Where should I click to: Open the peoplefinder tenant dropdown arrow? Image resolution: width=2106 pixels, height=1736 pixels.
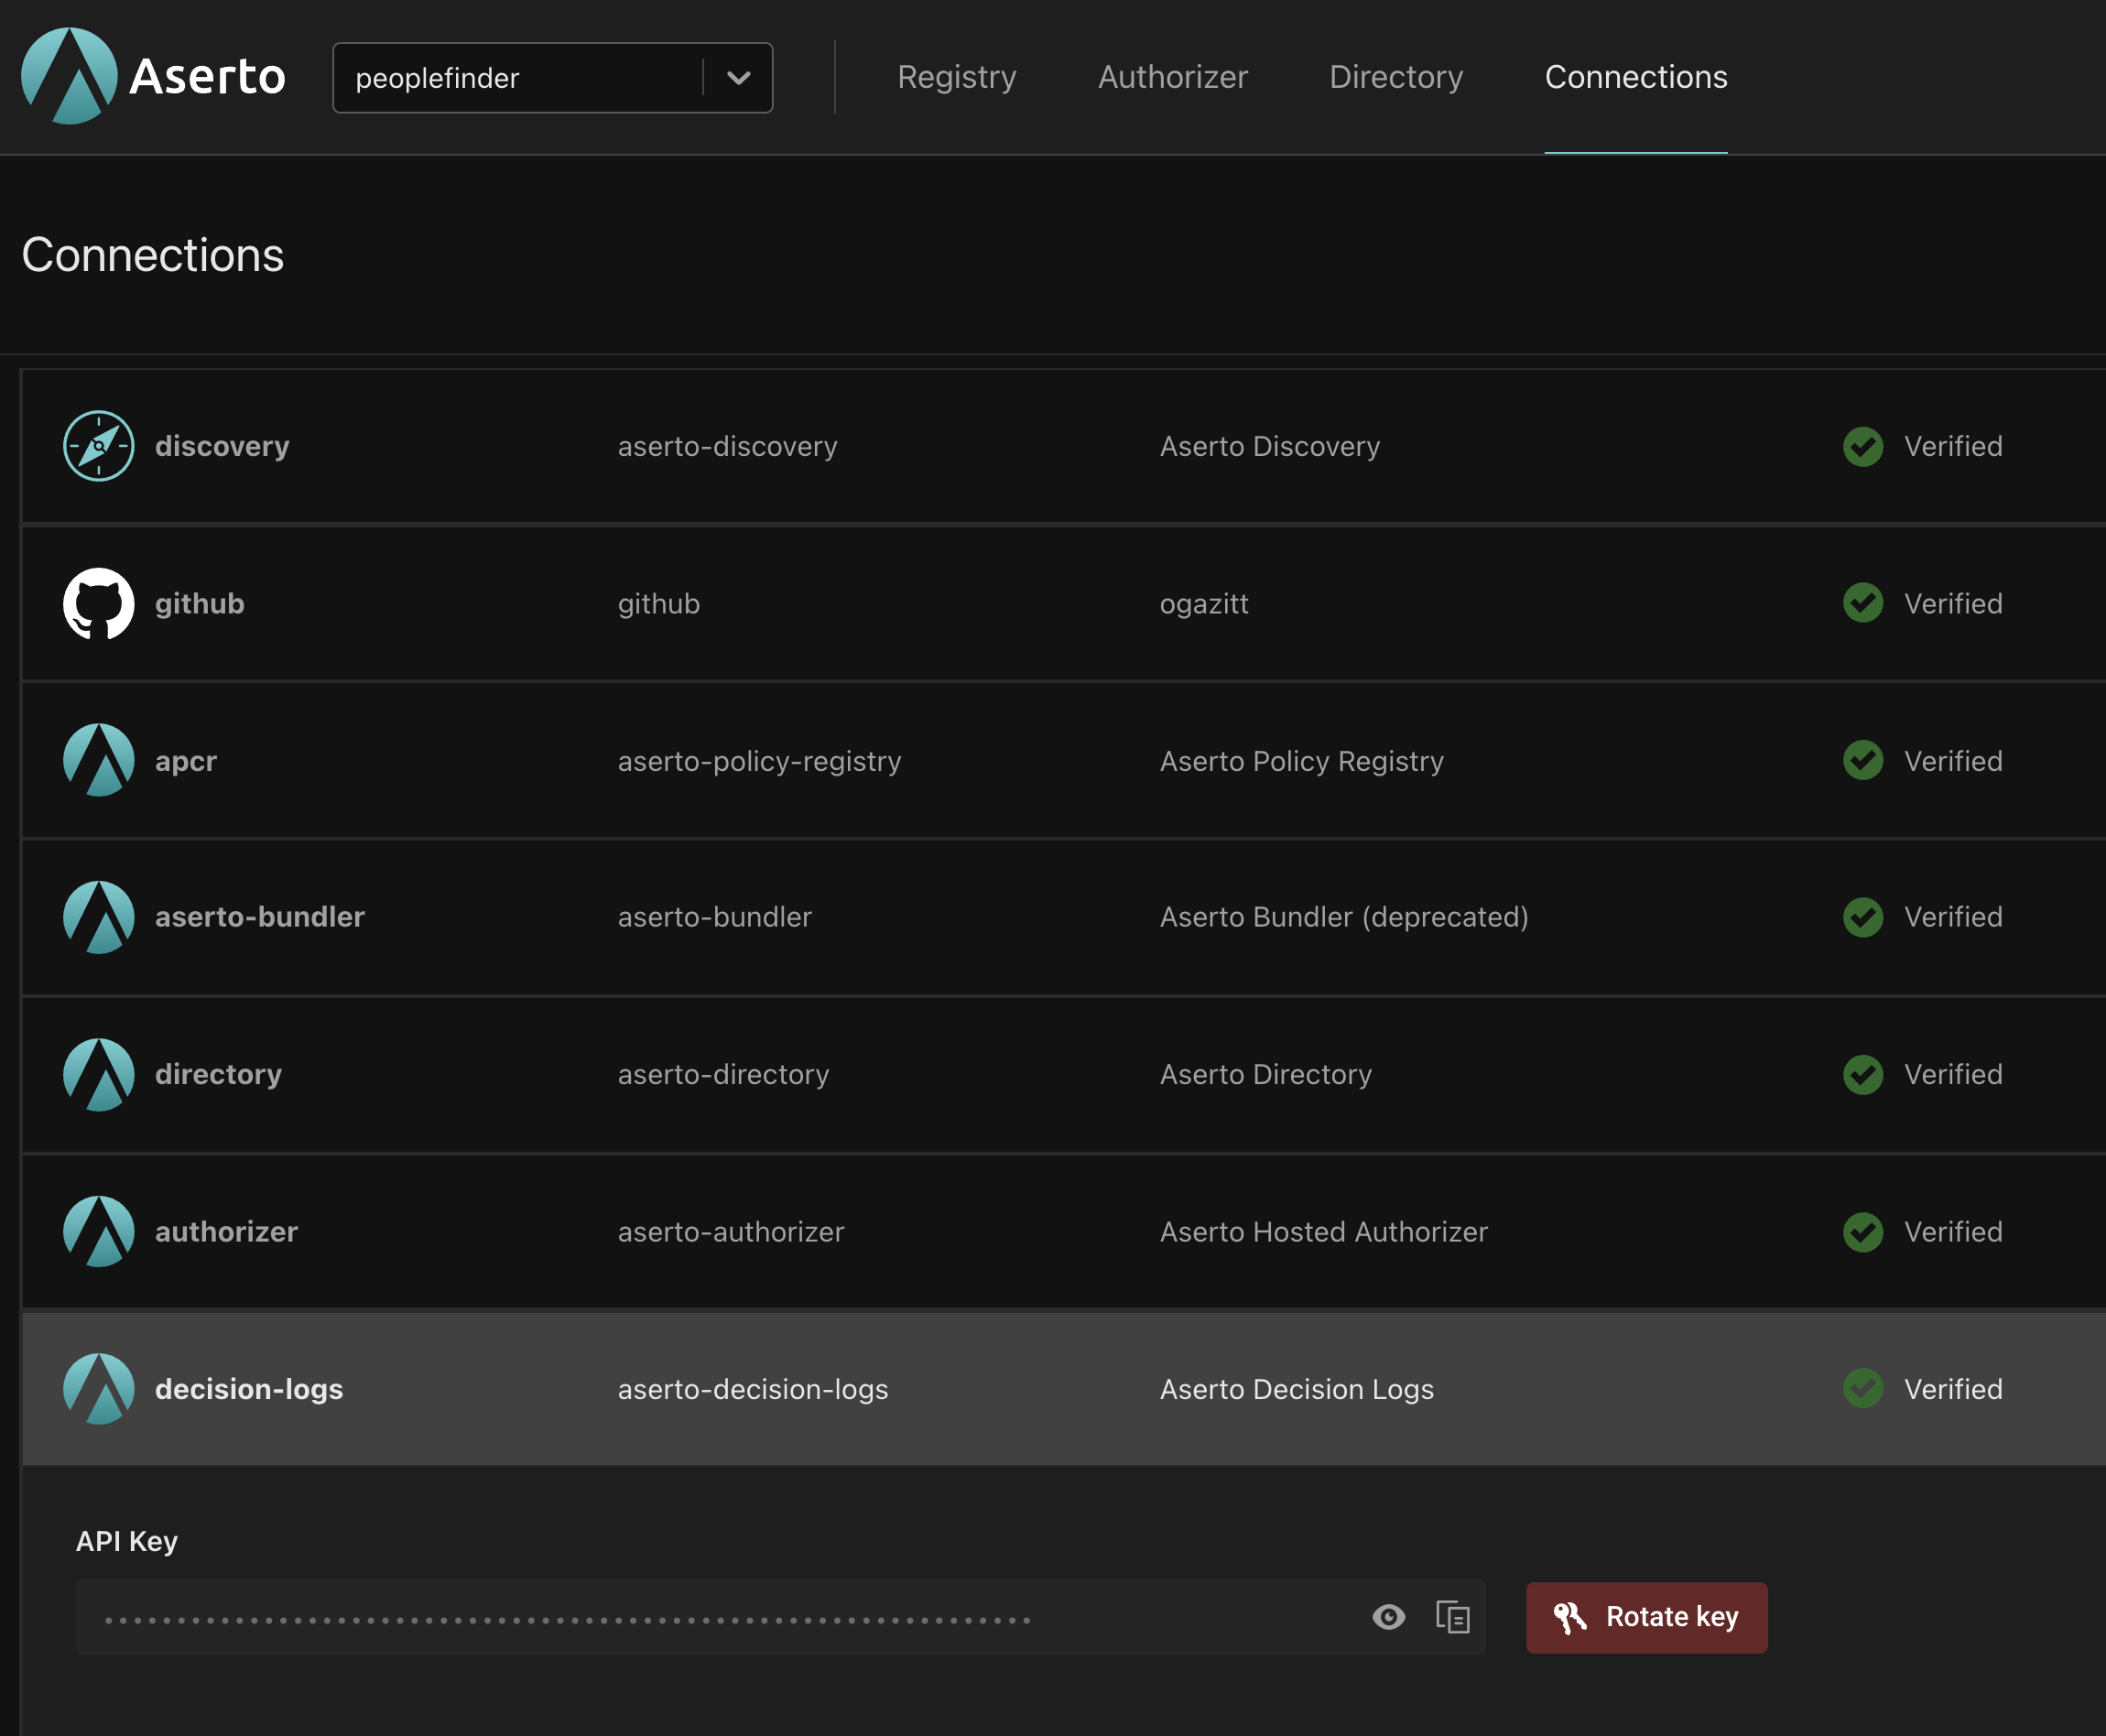click(x=738, y=78)
